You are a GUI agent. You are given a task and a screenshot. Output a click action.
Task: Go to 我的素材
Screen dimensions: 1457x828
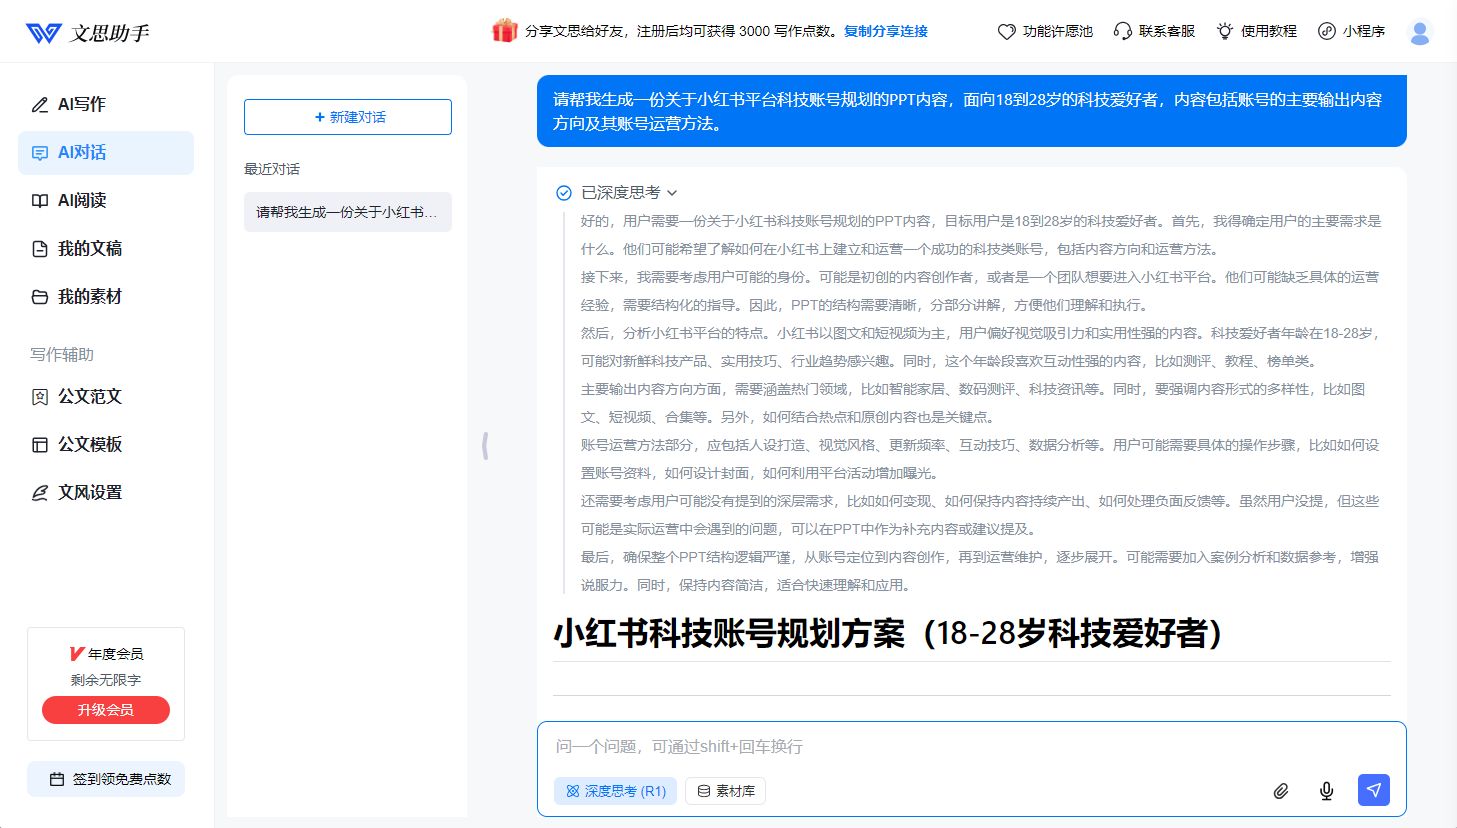106,297
